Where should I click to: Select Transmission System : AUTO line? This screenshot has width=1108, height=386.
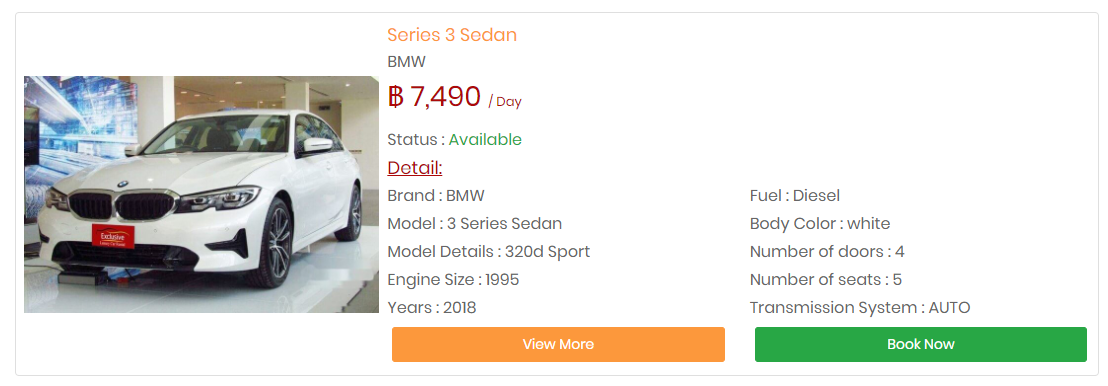tap(860, 308)
